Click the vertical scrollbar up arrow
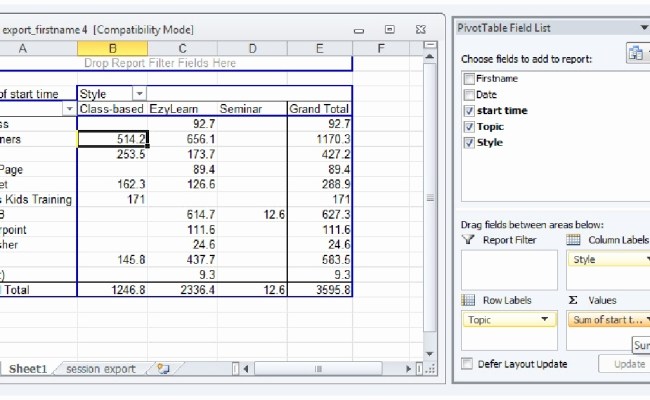 coord(430,56)
